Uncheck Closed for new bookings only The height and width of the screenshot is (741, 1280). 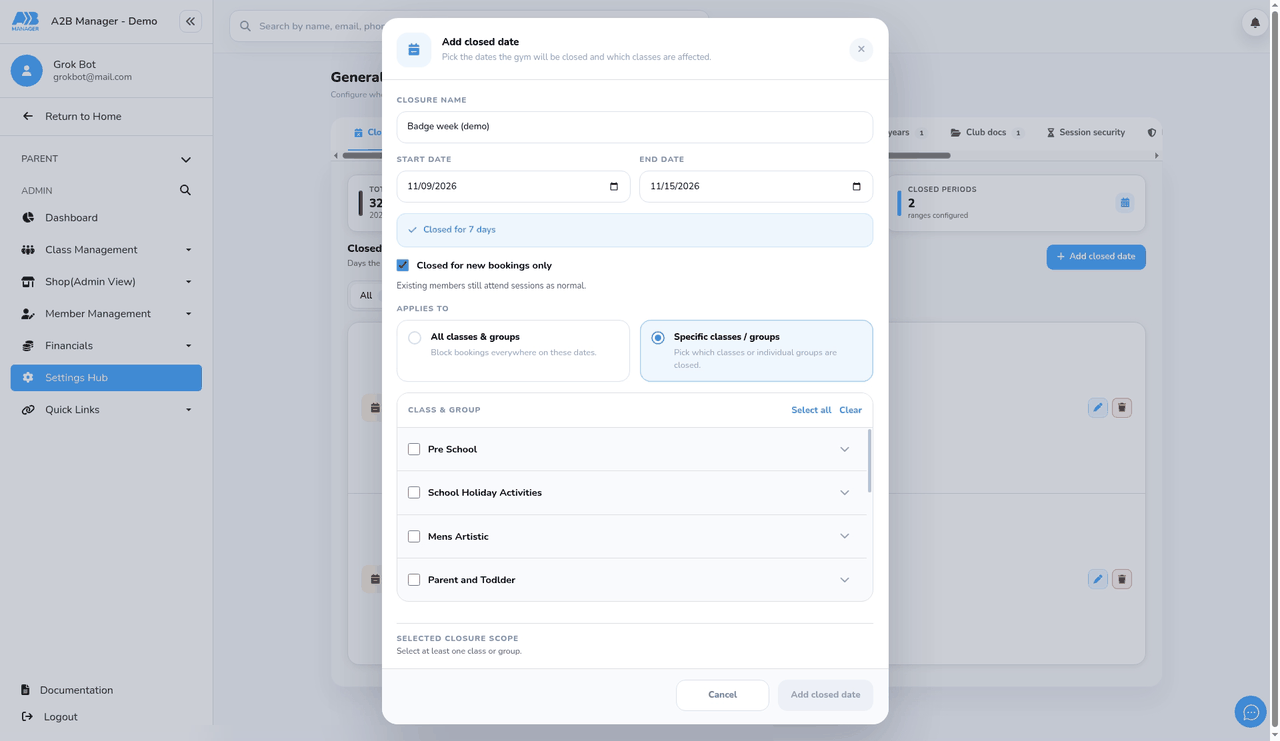(403, 265)
